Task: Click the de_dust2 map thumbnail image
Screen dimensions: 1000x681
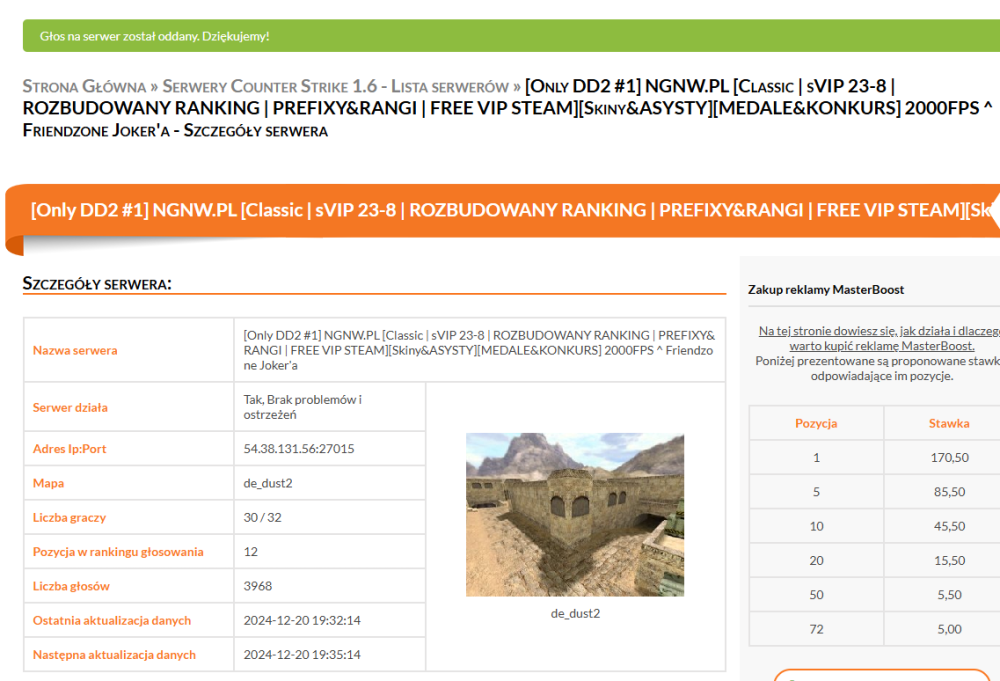Action: point(575,515)
